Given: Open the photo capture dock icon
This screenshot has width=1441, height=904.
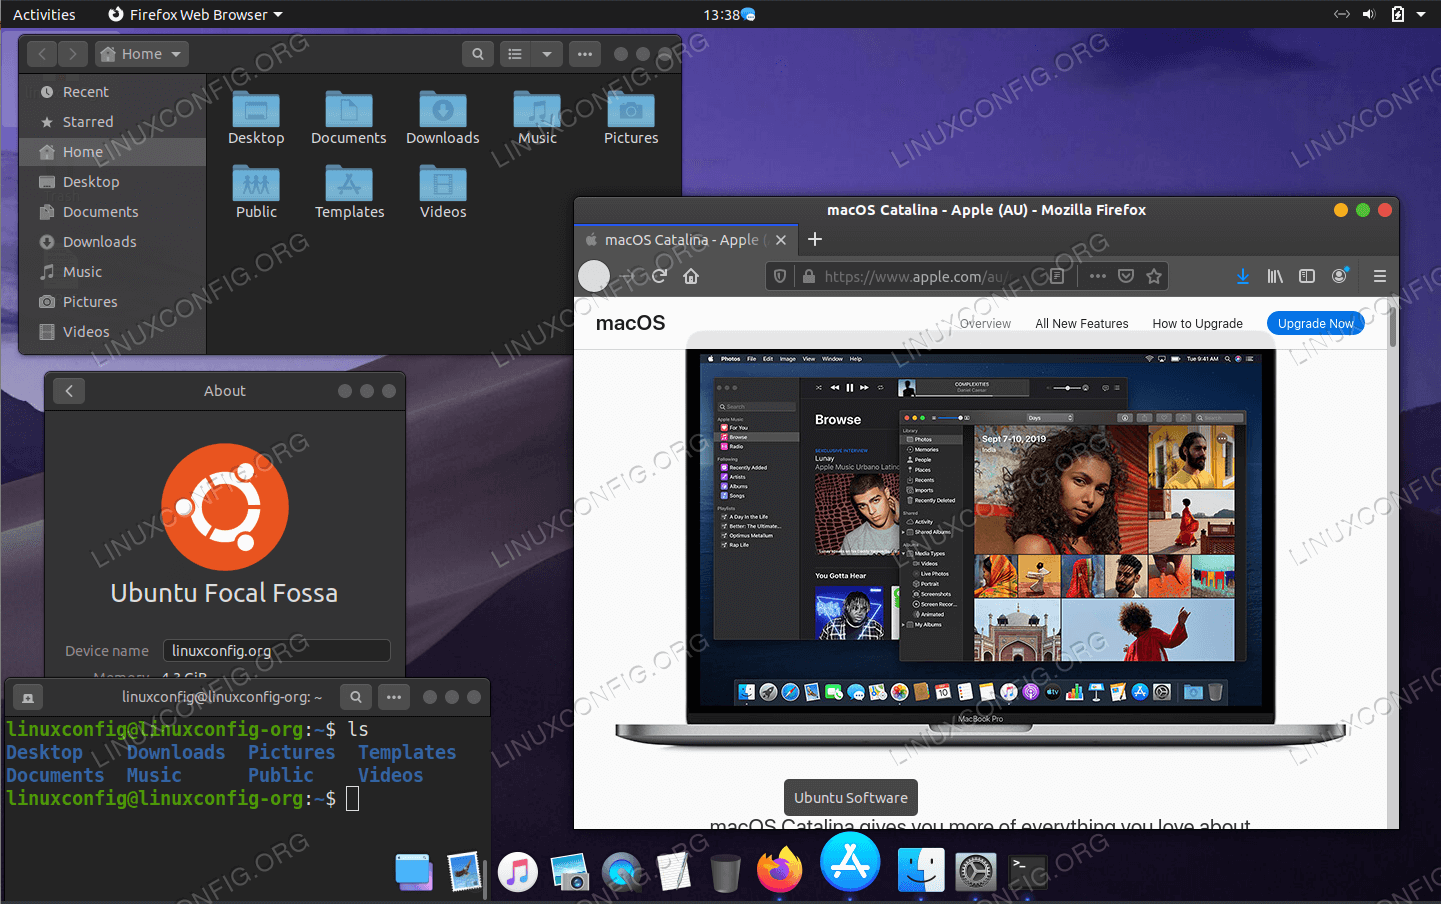Looking at the screenshot, I should coord(570,872).
